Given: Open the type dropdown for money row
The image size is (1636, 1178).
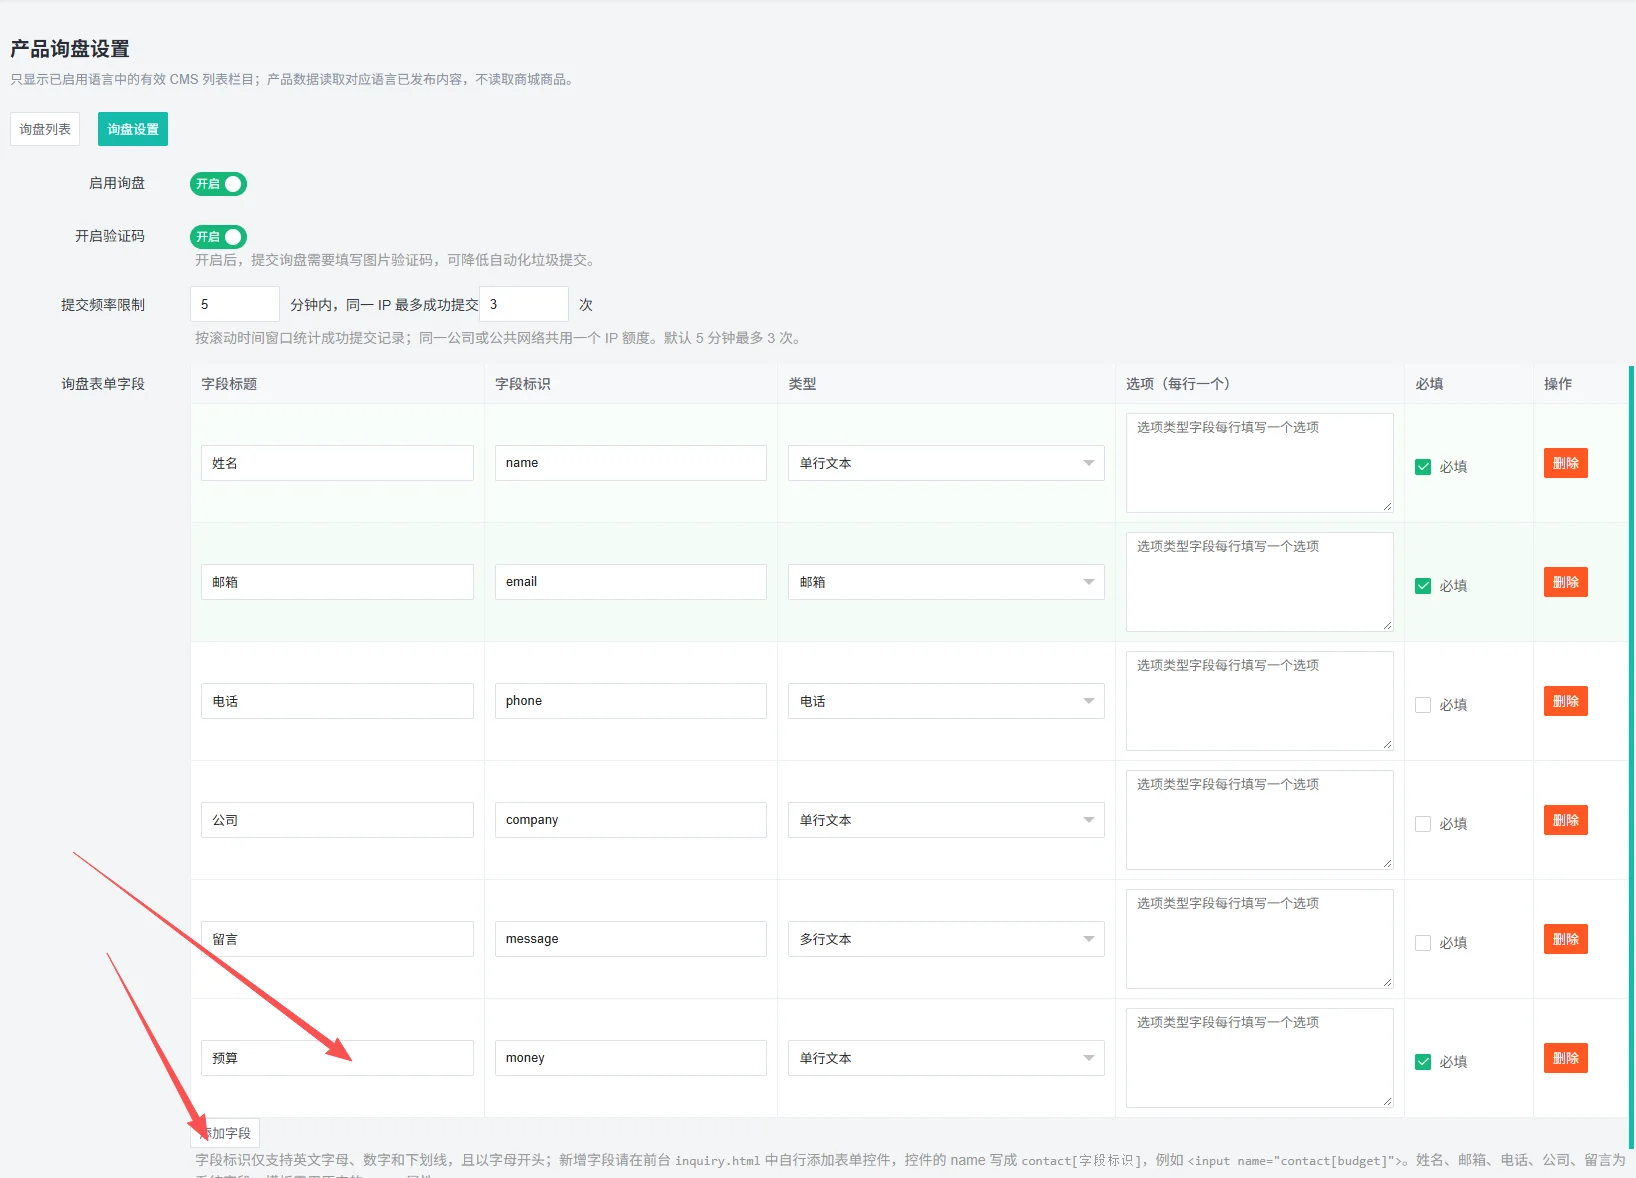Looking at the screenshot, I should (x=946, y=1058).
